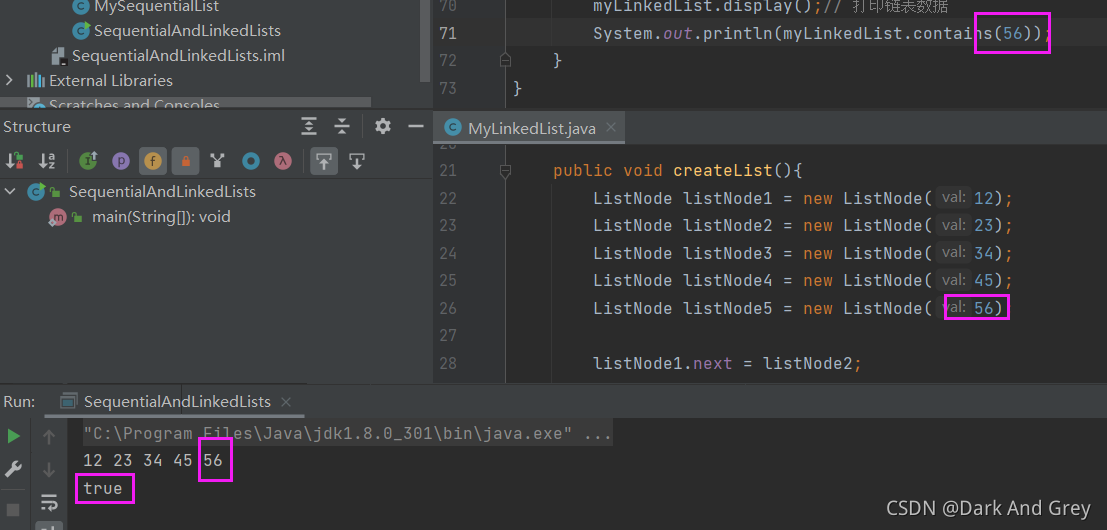This screenshot has height=530, width=1107.
Task: Toggle Show Properties purple p filter
Action: [121, 161]
